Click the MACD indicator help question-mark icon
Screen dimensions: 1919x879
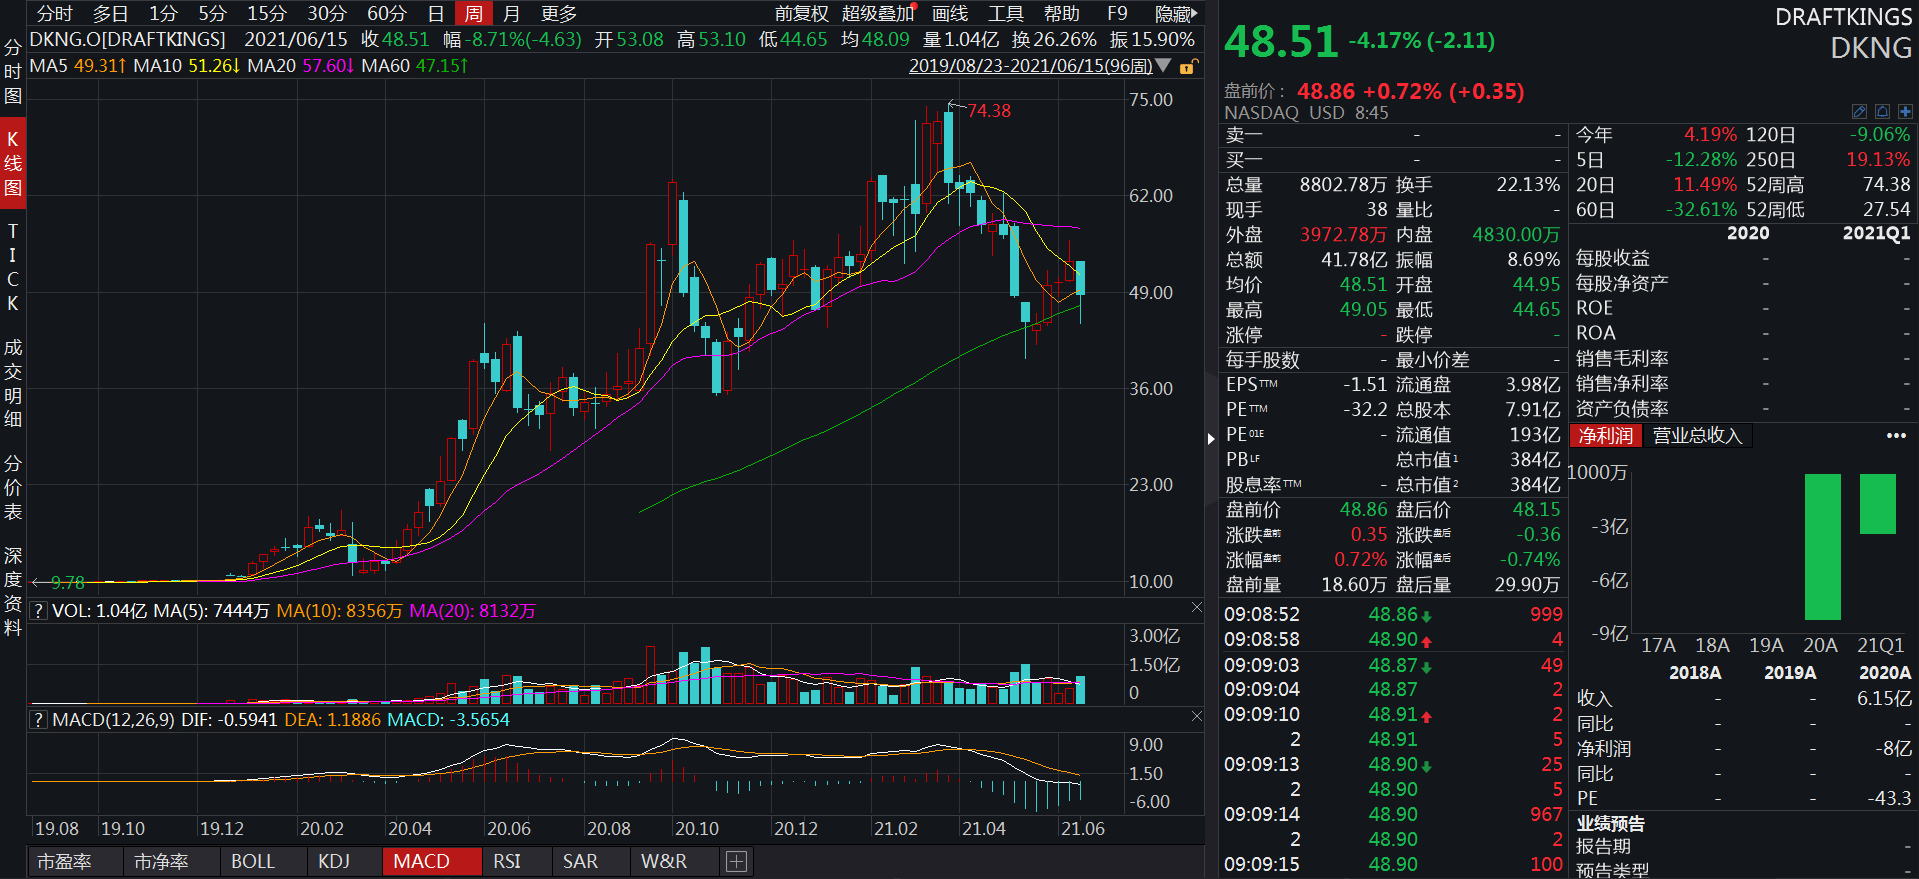[x=39, y=720]
